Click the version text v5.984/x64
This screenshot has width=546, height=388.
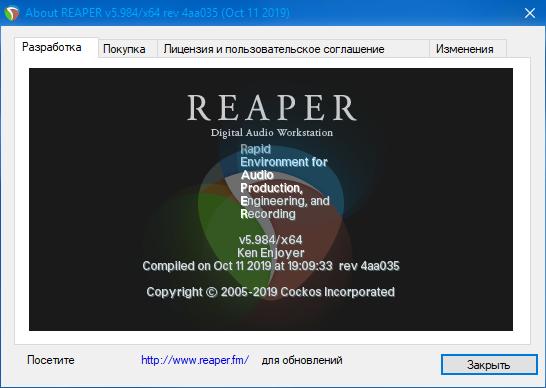(x=271, y=240)
